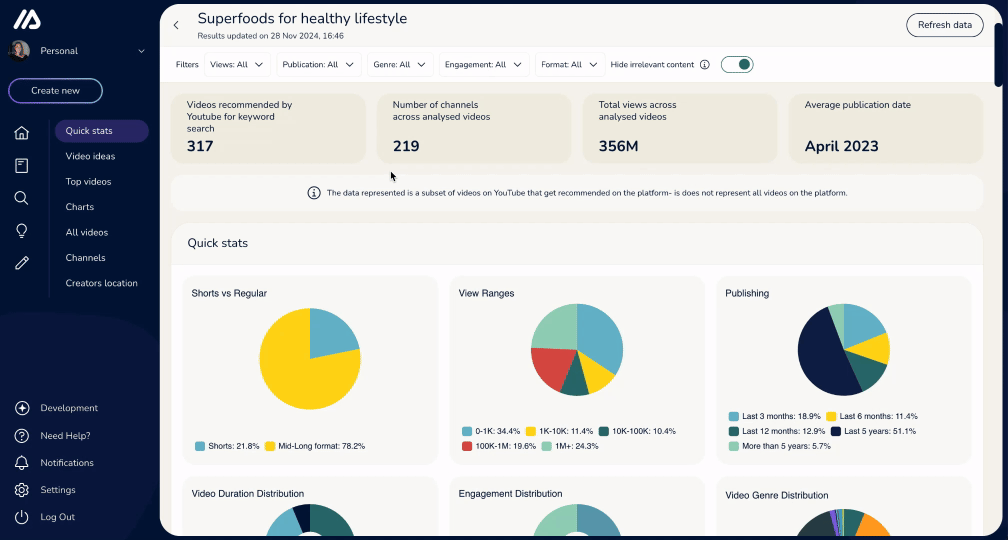Viewport: 1008px width, 540px height.
Task: Click the Last 3 months: 18.9% legend swatch
Action: [734, 417]
